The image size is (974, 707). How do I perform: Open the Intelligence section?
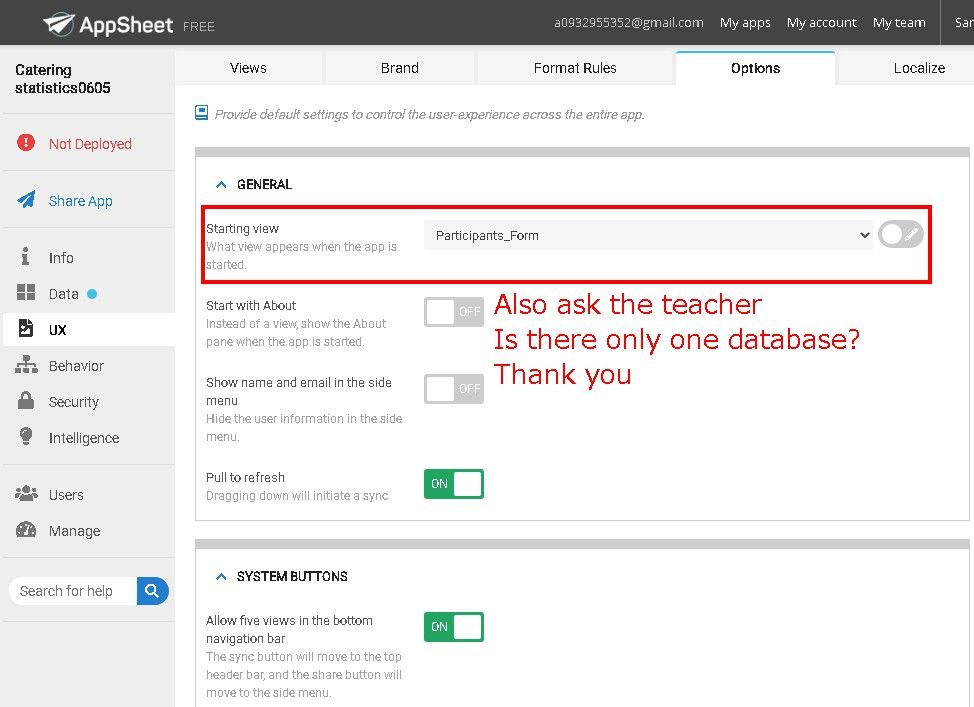pos(84,438)
